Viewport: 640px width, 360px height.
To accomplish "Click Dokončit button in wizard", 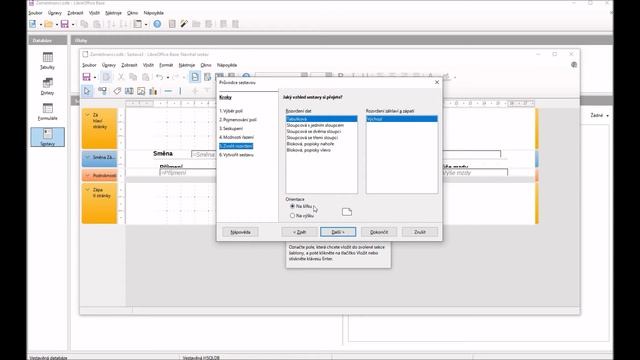I will [379, 232].
